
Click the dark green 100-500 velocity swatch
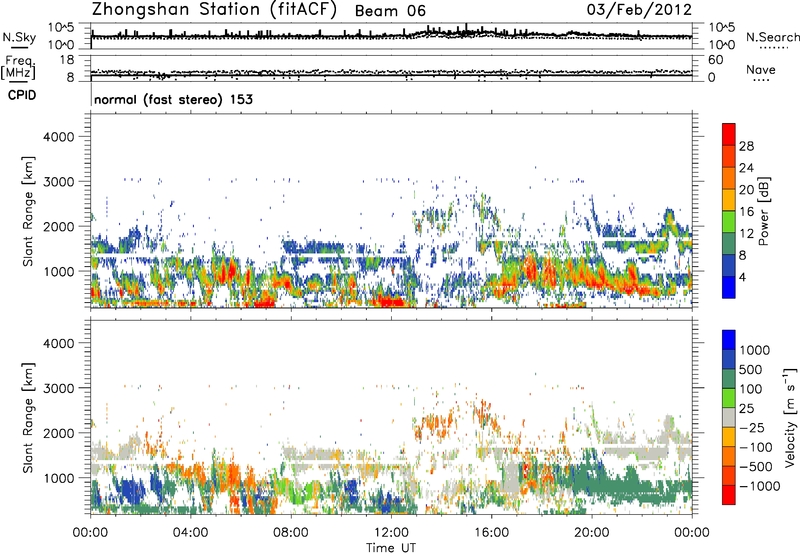729,379
